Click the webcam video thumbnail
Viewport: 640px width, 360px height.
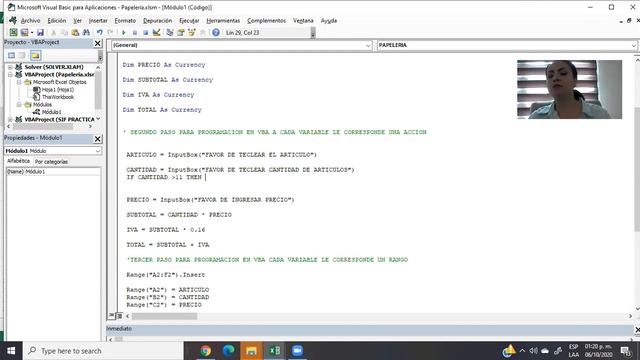tap(569, 89)
